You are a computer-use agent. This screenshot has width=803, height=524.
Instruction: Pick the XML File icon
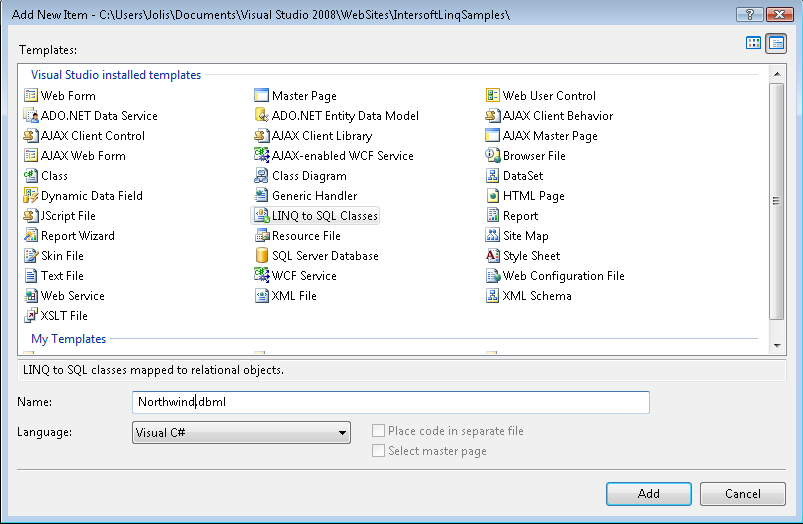coord(262,295)
